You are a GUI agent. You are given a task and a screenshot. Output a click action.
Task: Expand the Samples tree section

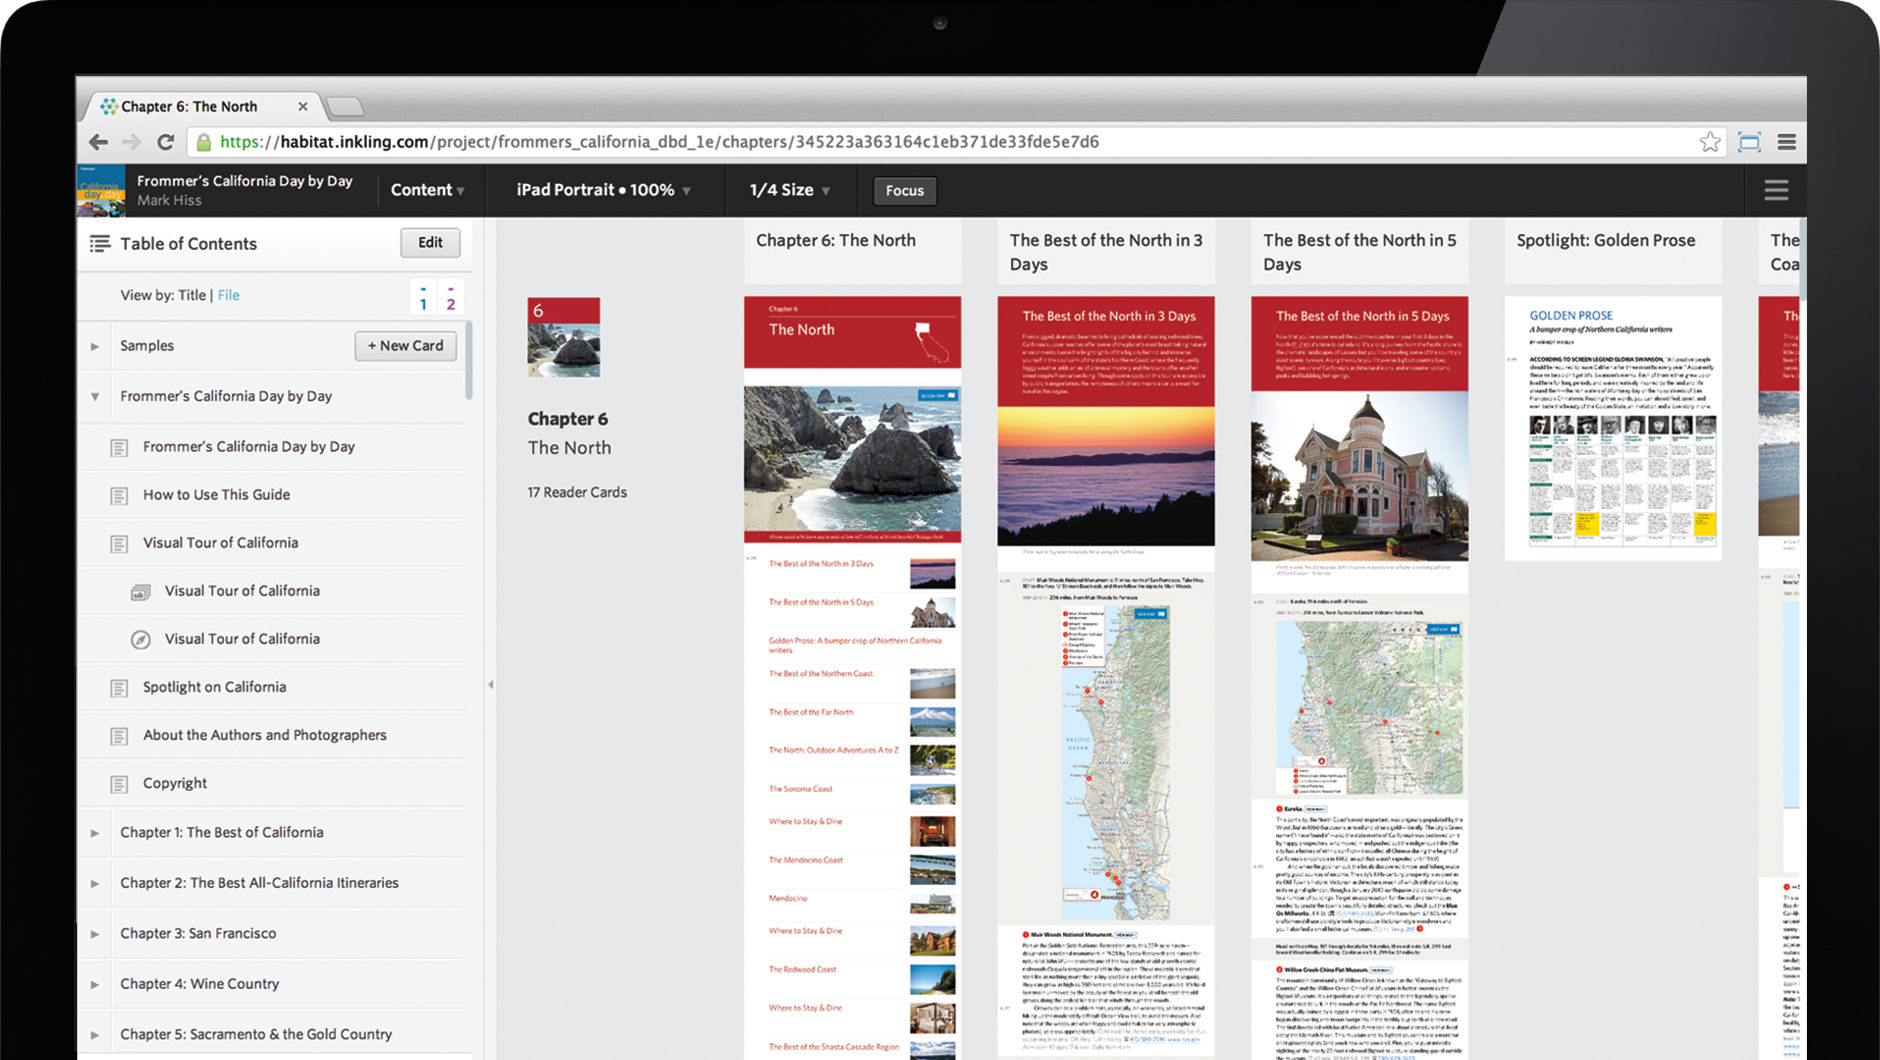95,346
